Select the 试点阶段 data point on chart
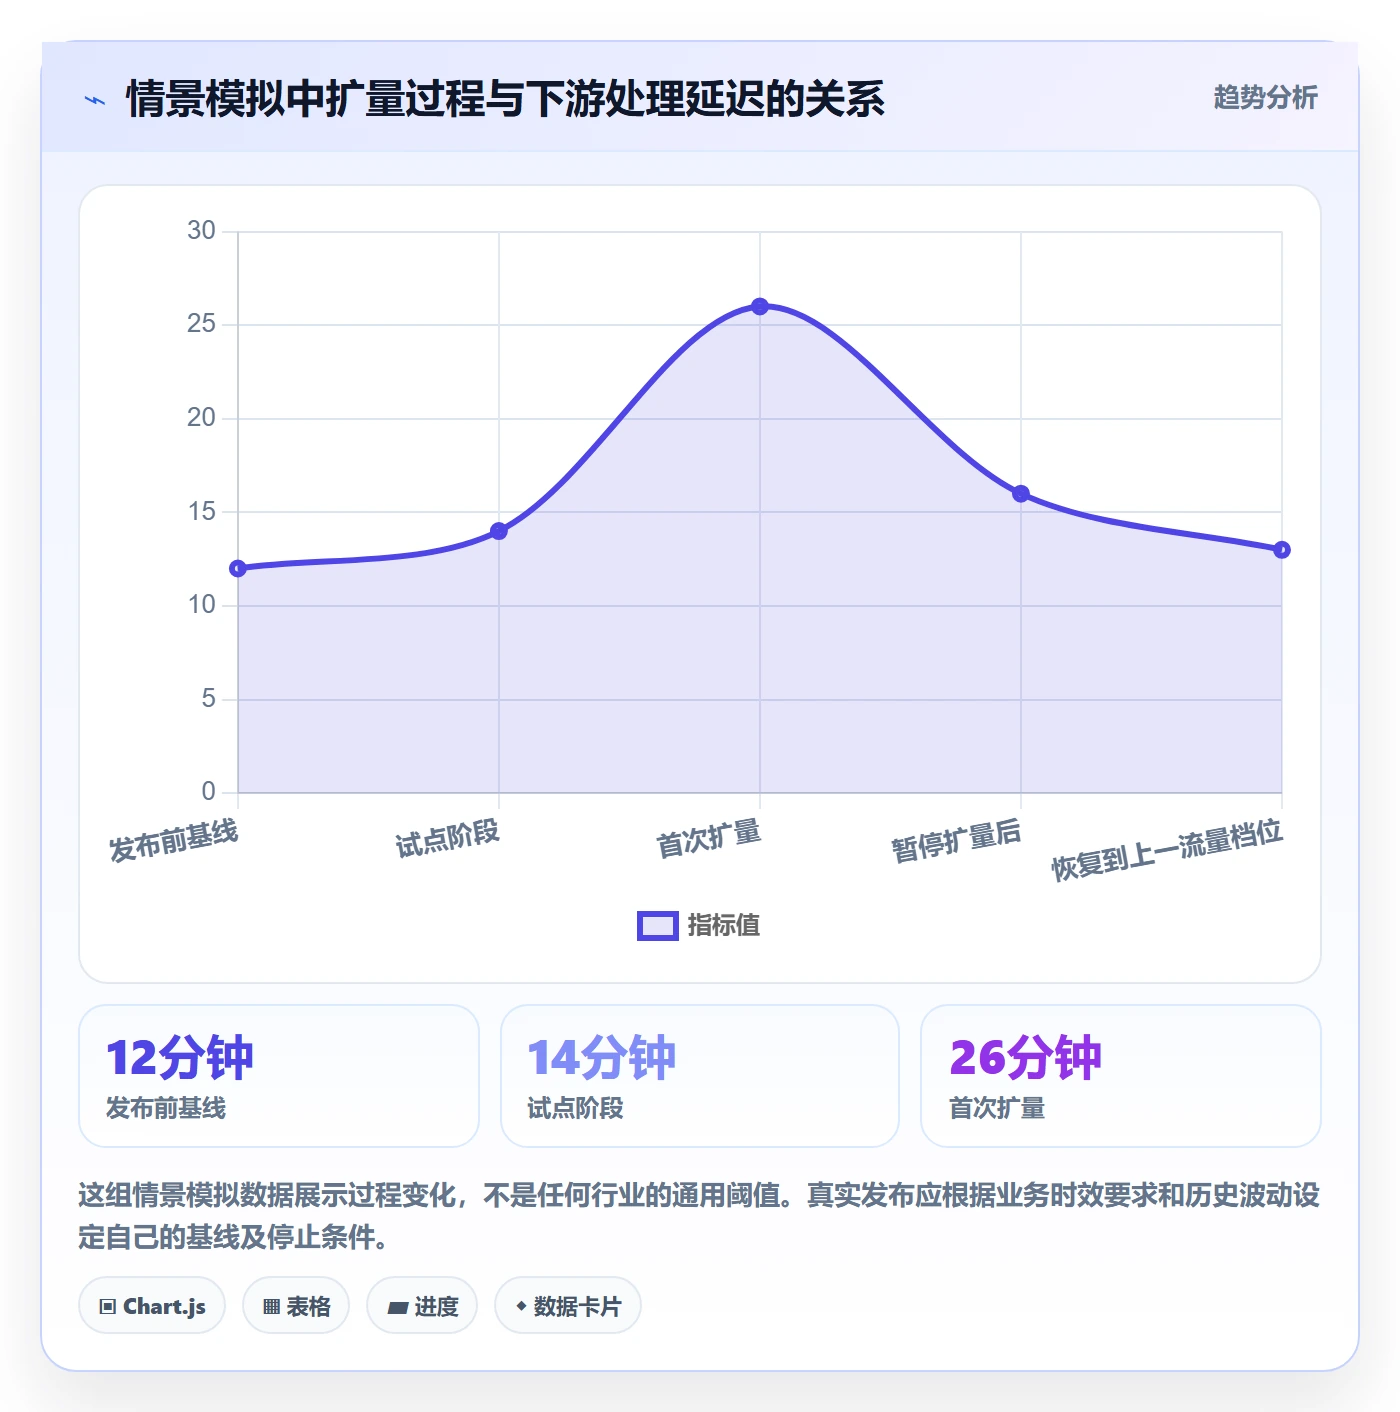This screenshot has height=1412, width=1400. (499, 531)
